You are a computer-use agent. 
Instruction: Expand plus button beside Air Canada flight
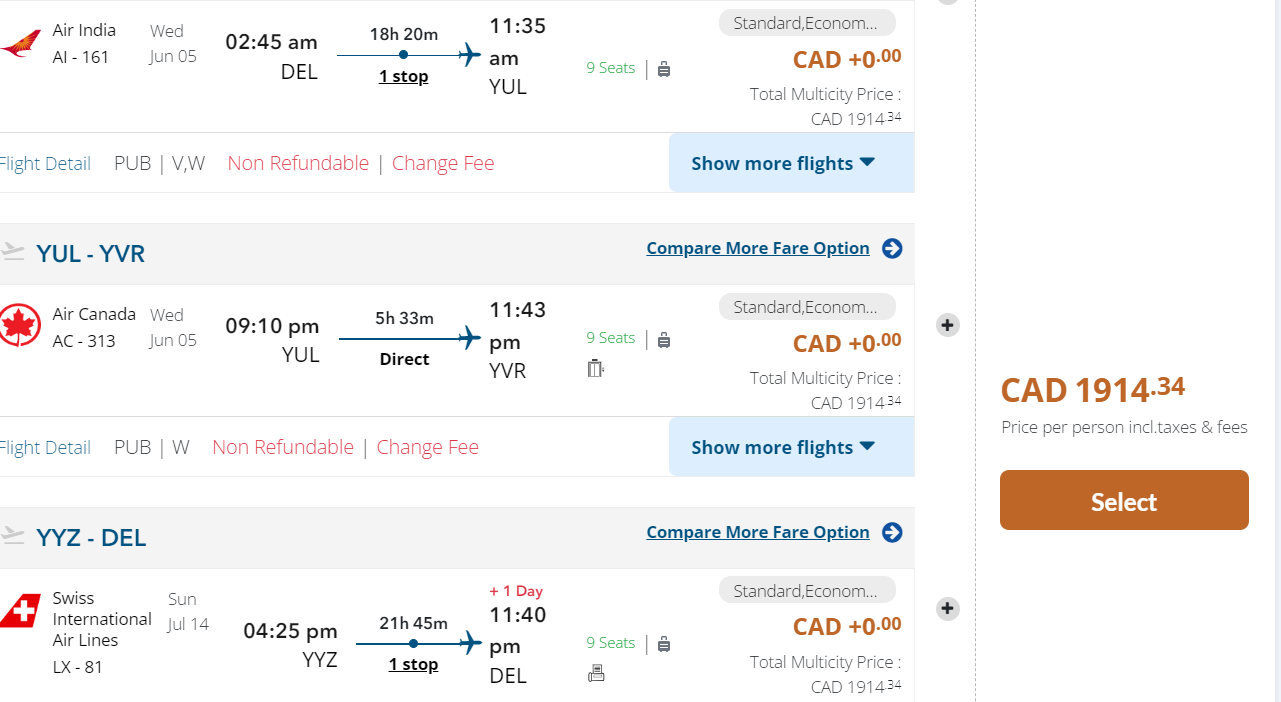click(x=948, y=325)
